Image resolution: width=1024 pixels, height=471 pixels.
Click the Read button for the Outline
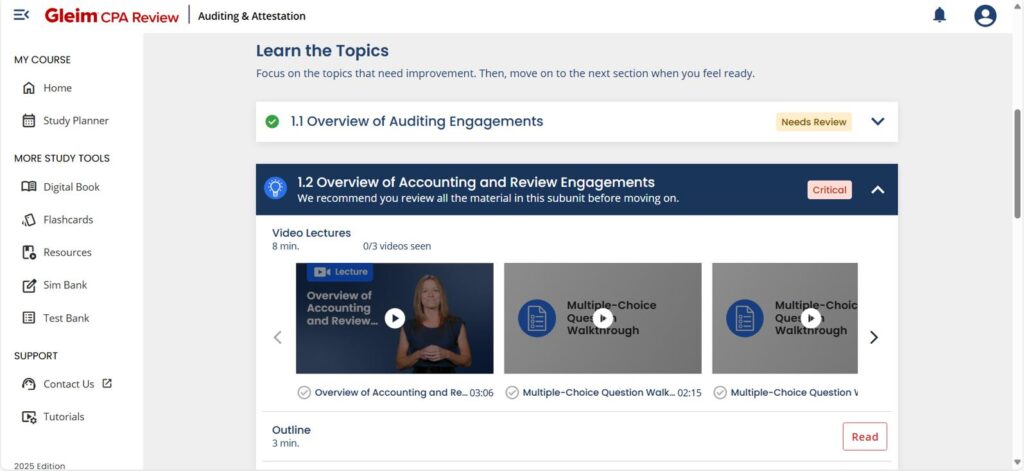pos(865,436)
